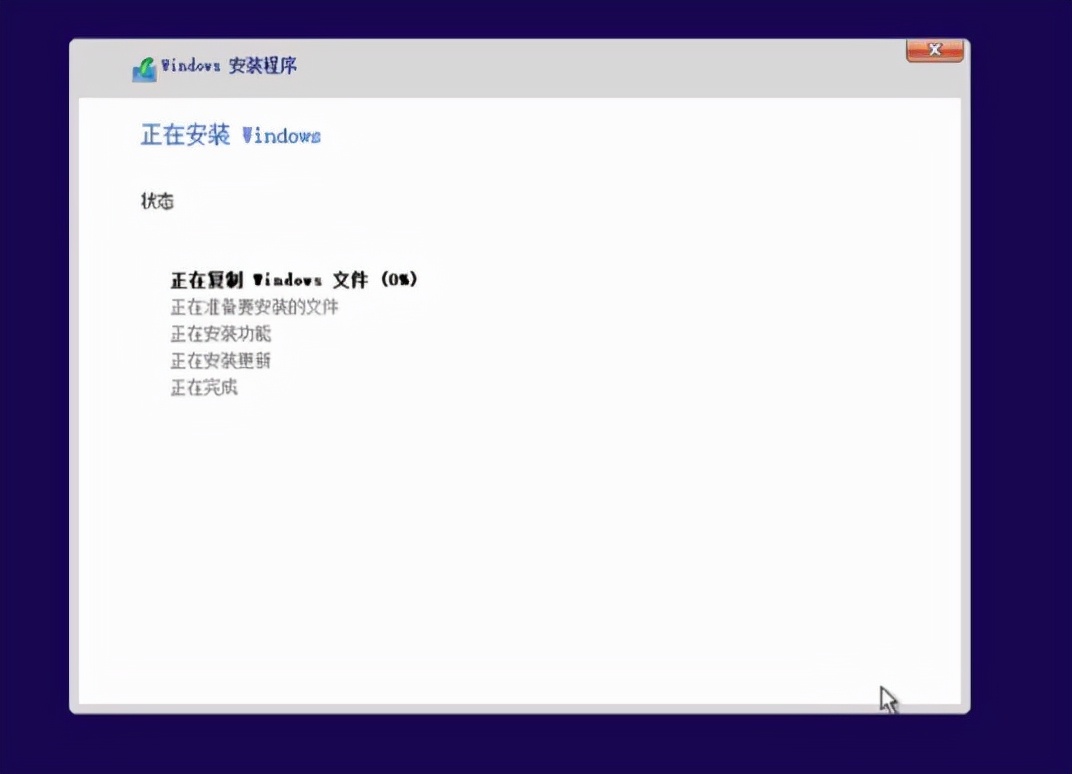Click the Windows Setup flag icon in title bar
This screenshot has height=774, width=1072.
(x=143, y=66)
